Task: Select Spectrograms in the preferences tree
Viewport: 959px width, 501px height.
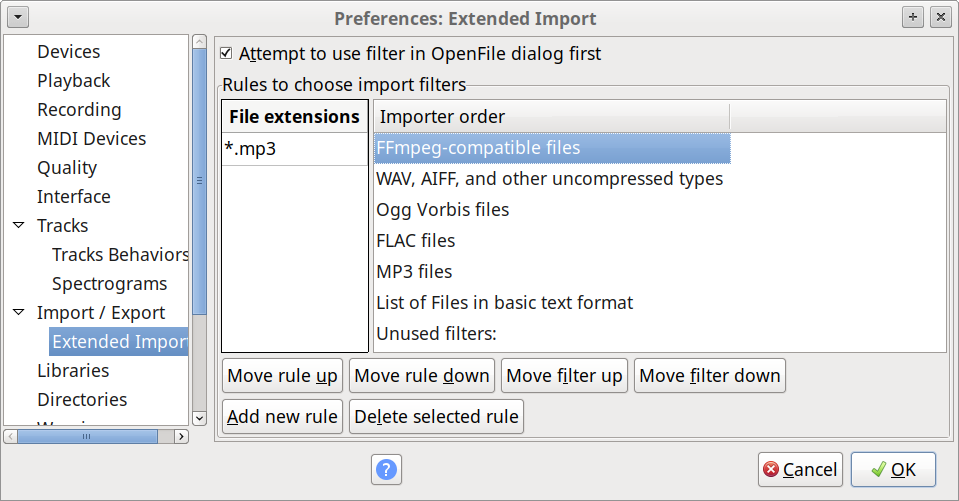Action: tap(109, 283)
